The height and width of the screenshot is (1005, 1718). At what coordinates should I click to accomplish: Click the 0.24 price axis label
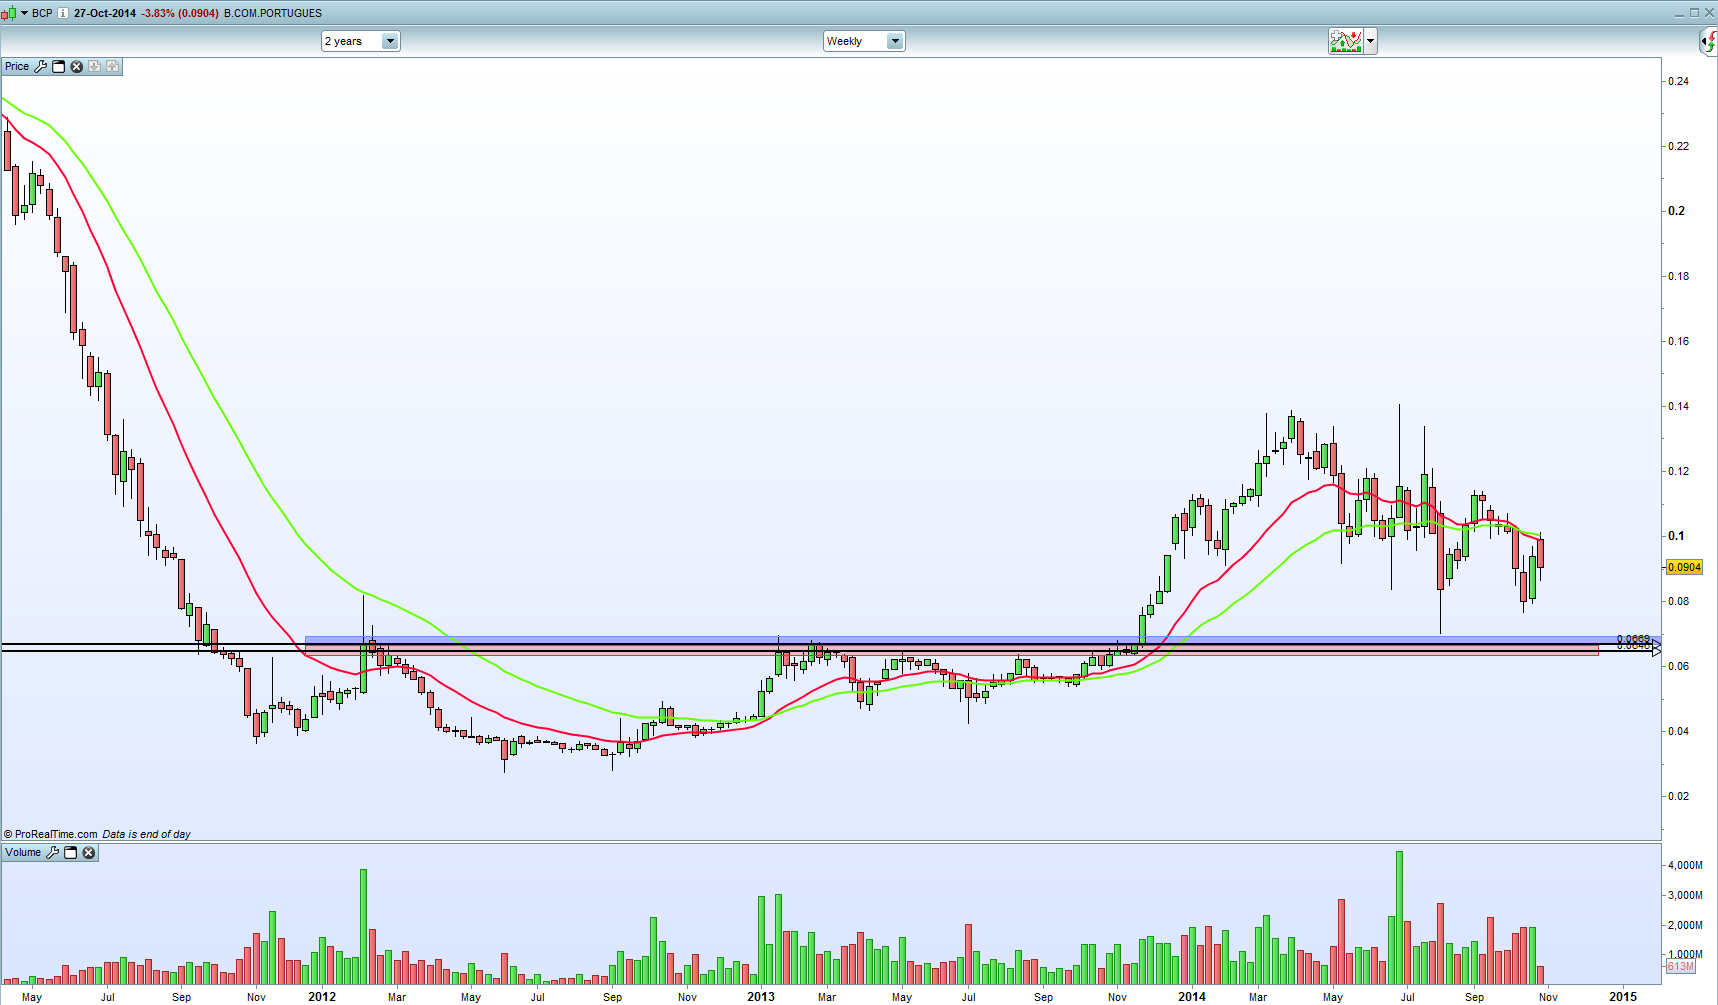[x=1678, y=81]
